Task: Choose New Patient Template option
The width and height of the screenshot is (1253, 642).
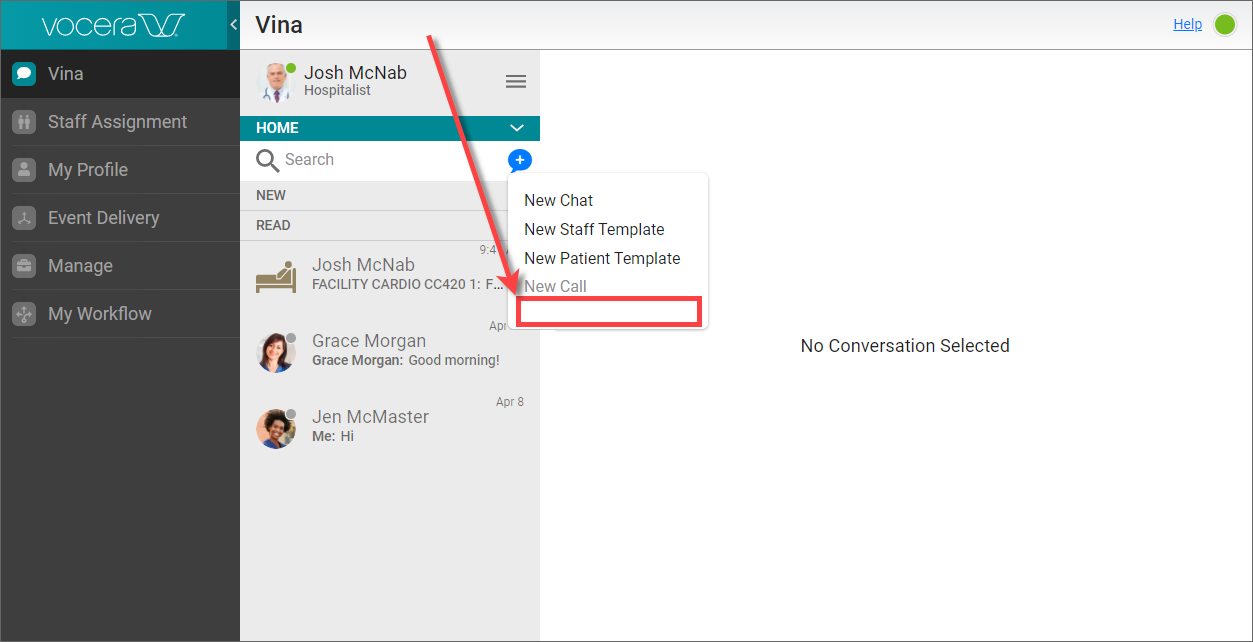Action: 602,258
